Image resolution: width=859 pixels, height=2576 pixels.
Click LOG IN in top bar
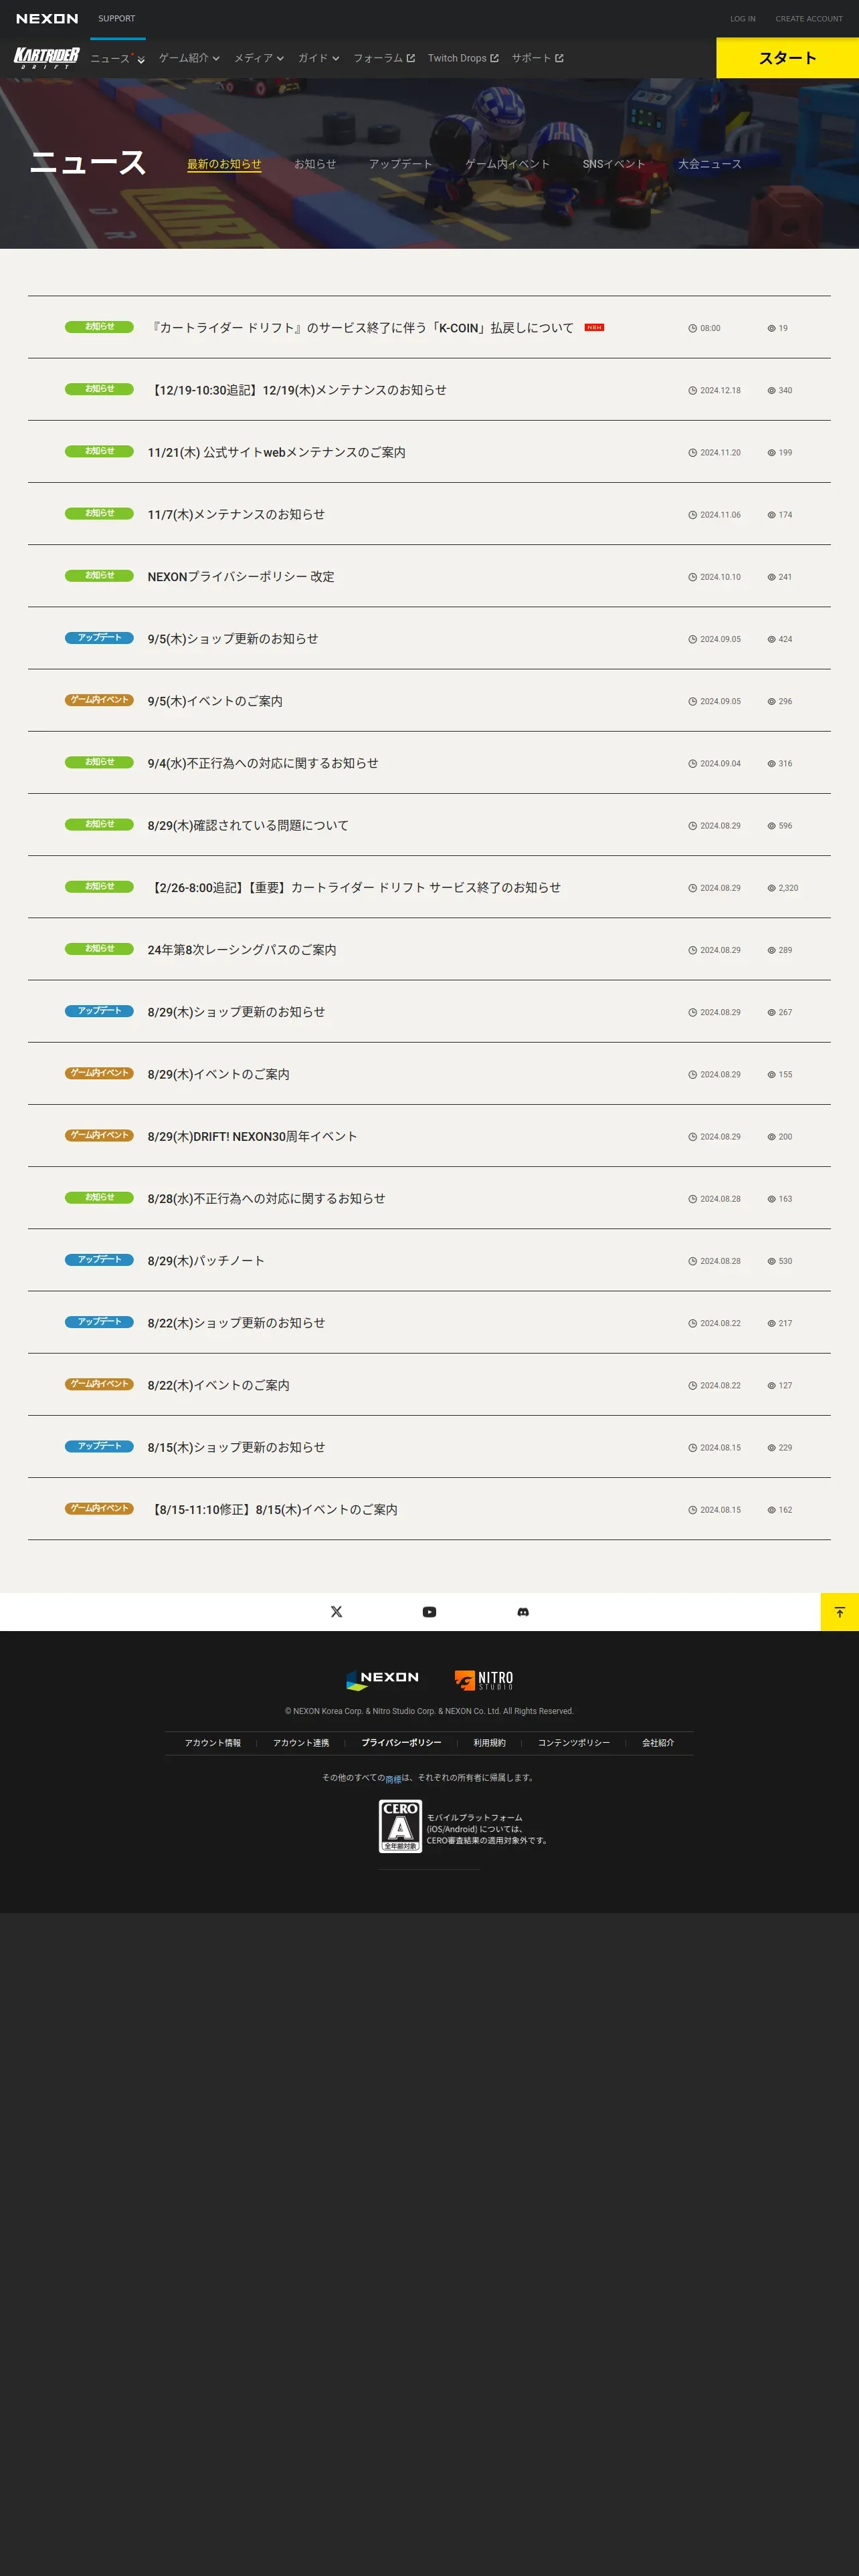pos(743,19)
